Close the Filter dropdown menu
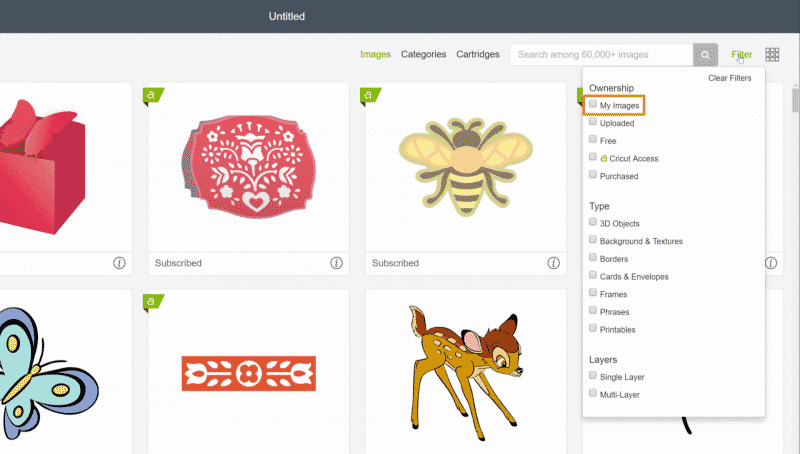This screenshot has width=800, height=454. pyautogui.click(x=741, y=54)
